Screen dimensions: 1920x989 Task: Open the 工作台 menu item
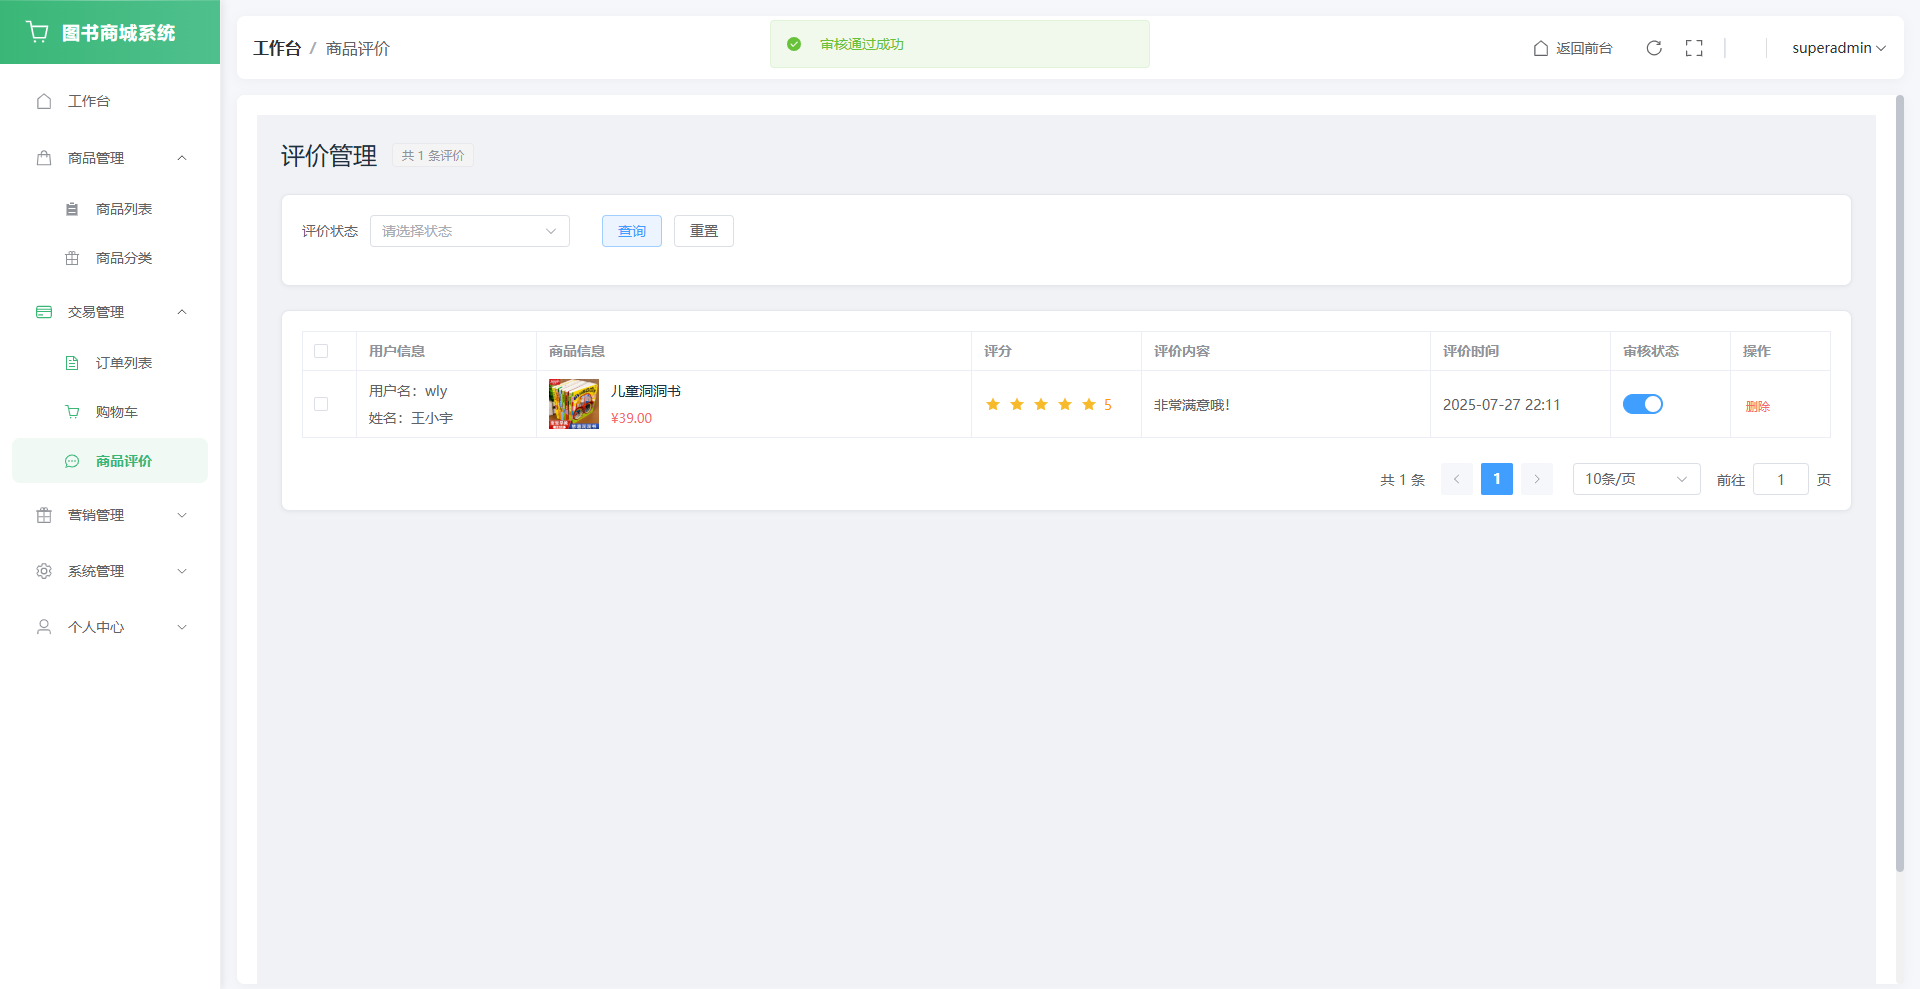pyautogui.click(x=89, y=101)
